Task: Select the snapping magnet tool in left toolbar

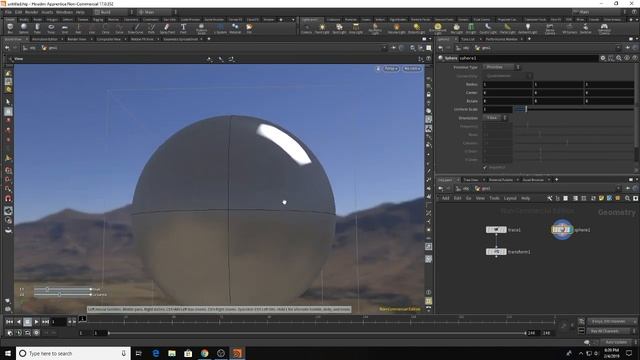Action: pyautogui.click(x=8, y=199)
